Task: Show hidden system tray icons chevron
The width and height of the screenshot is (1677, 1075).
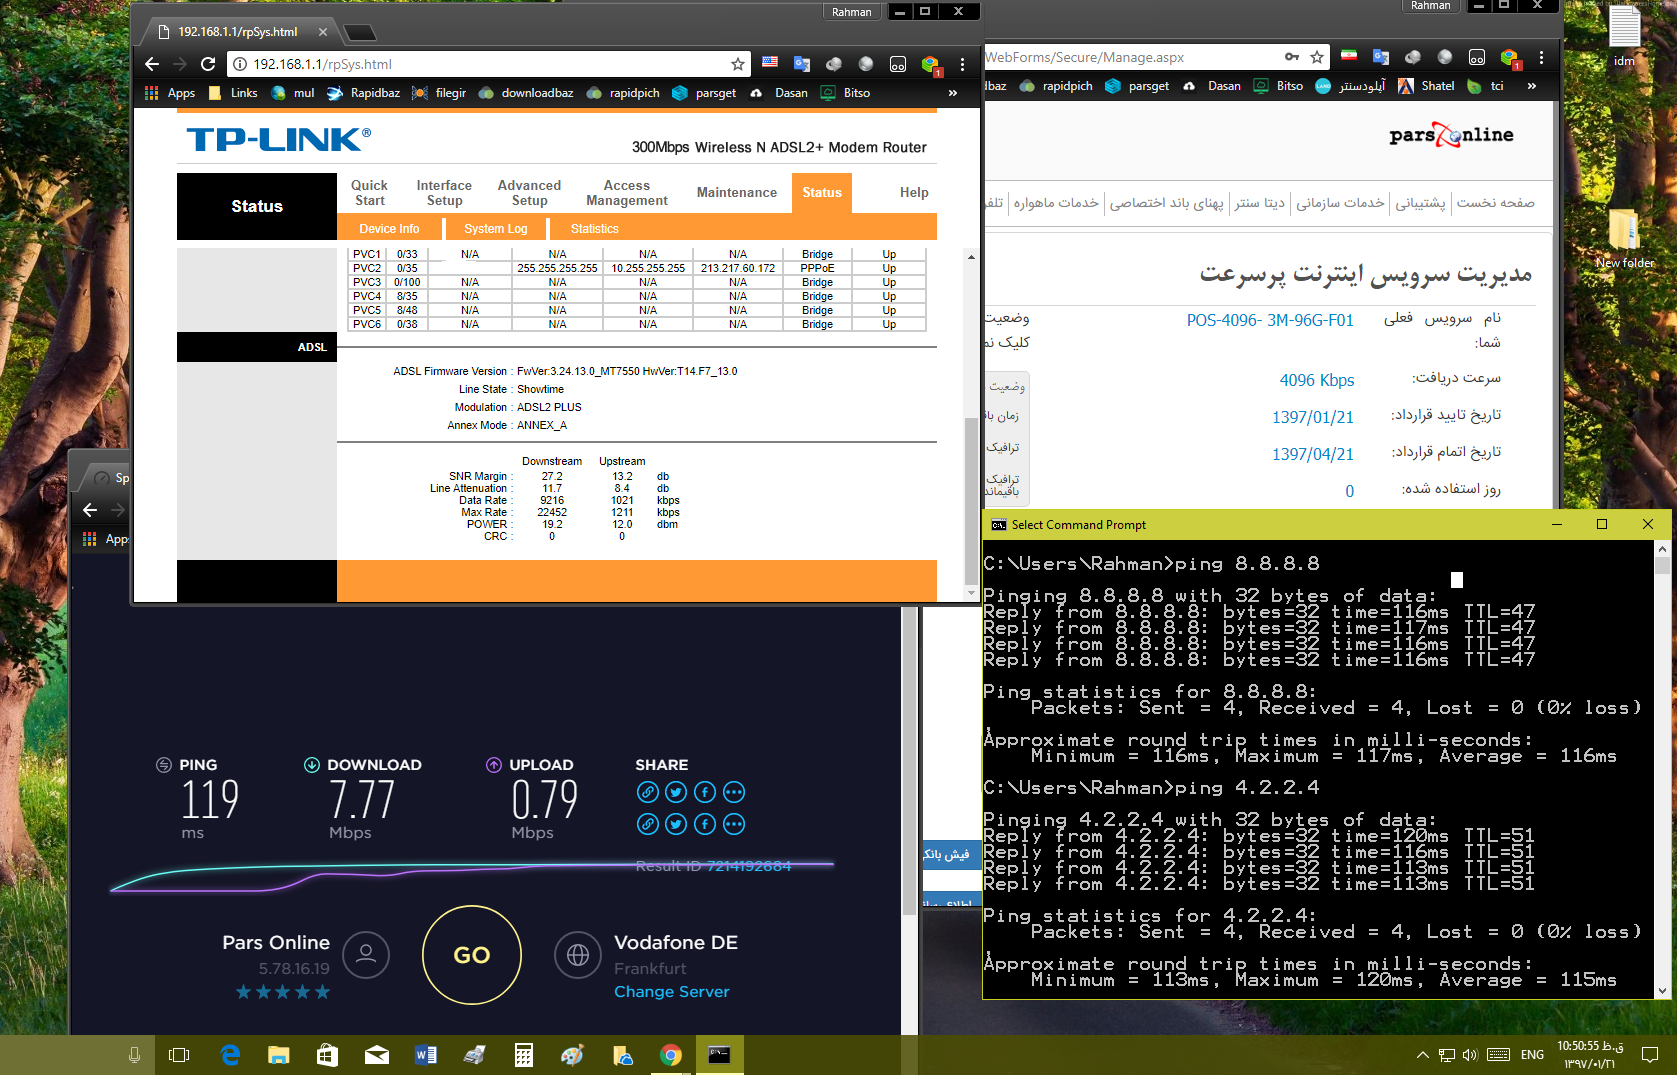Action: coord(1422,1055)
